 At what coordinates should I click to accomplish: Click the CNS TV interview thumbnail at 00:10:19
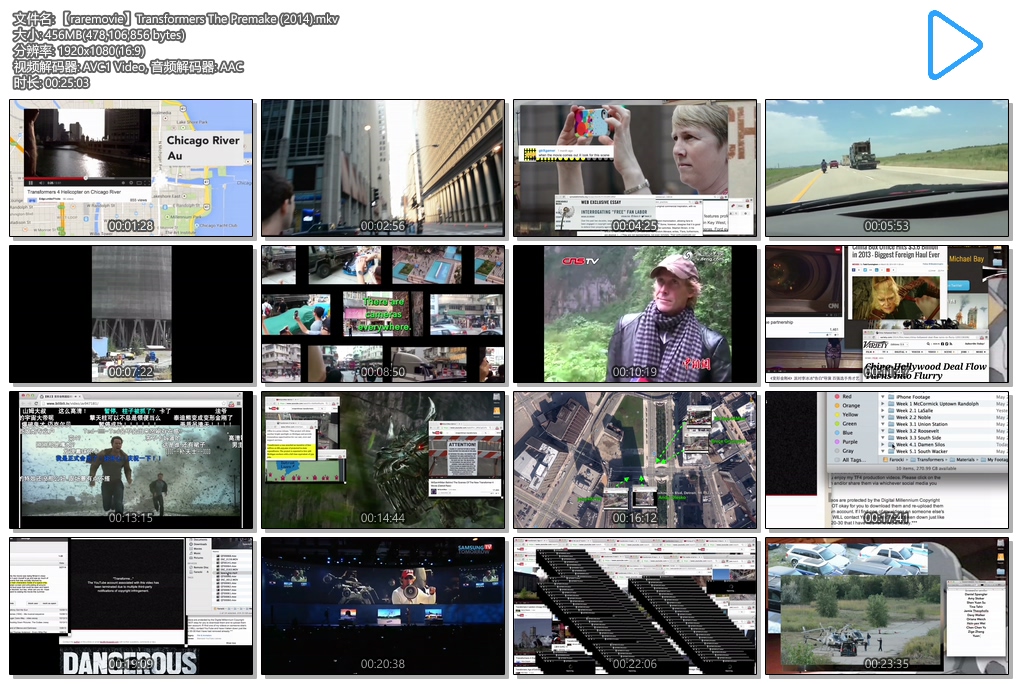635,314
